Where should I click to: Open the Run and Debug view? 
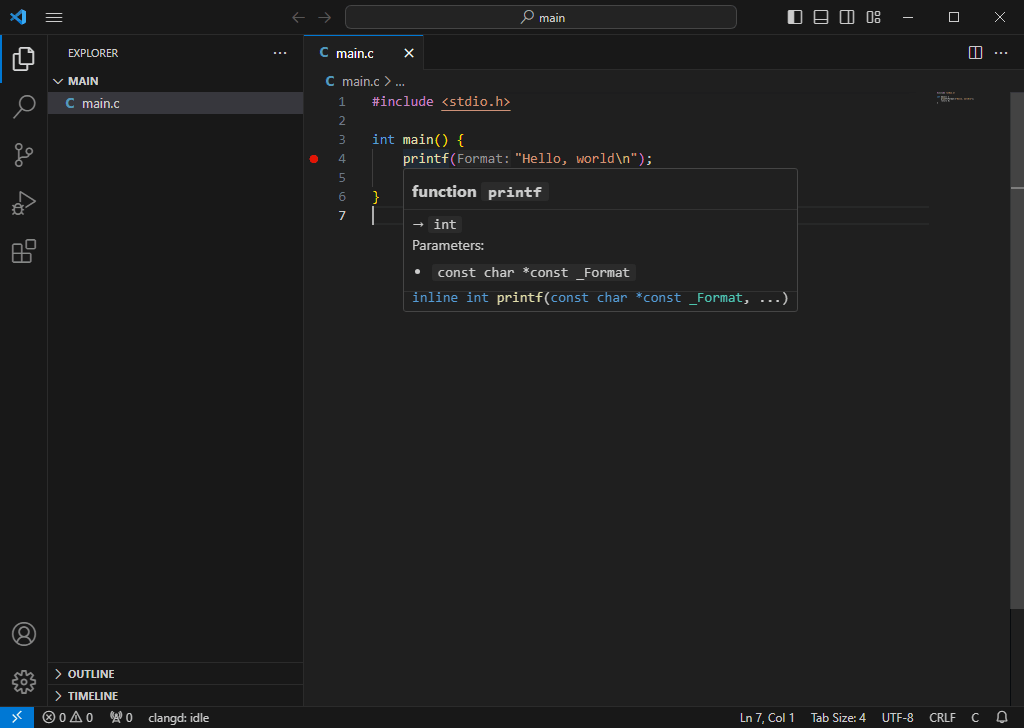pyautogui.click(x=24, y=203)
